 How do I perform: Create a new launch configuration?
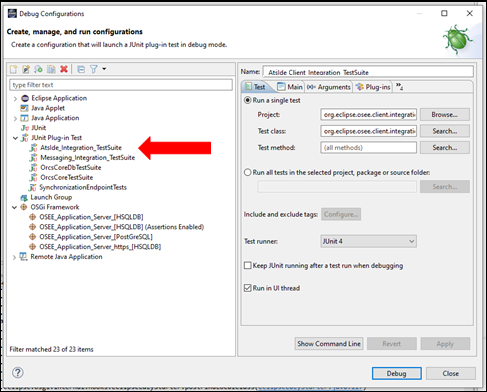pos(14,69)
